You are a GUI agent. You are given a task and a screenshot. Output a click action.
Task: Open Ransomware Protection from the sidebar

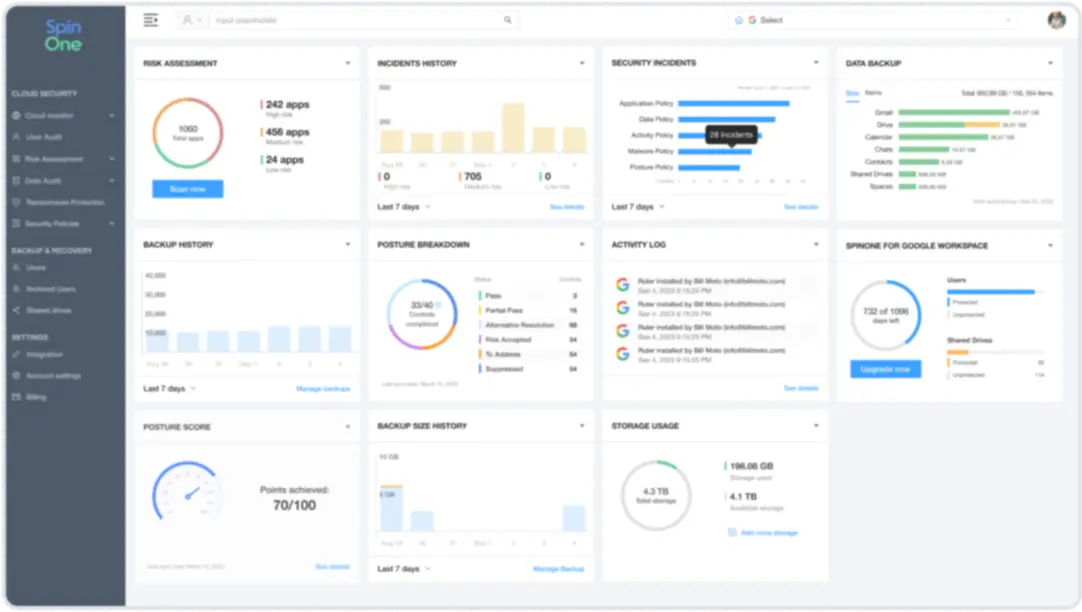[x=62, y=202]
